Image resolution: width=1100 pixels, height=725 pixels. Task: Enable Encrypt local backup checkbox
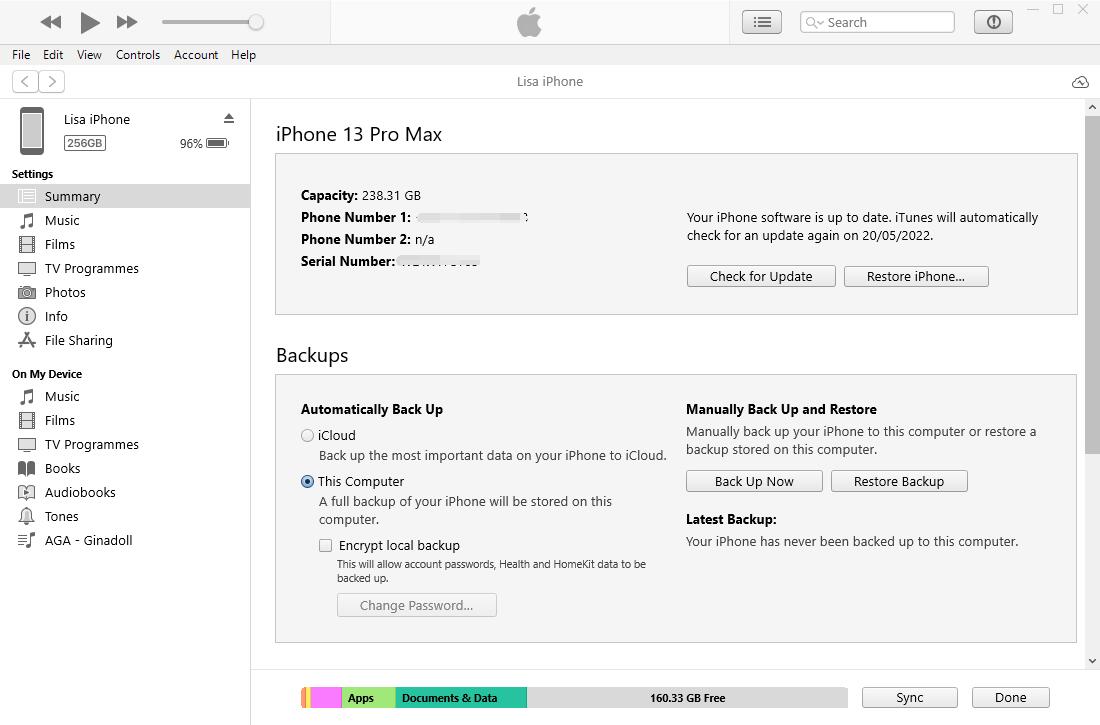(x=326, y=545)
